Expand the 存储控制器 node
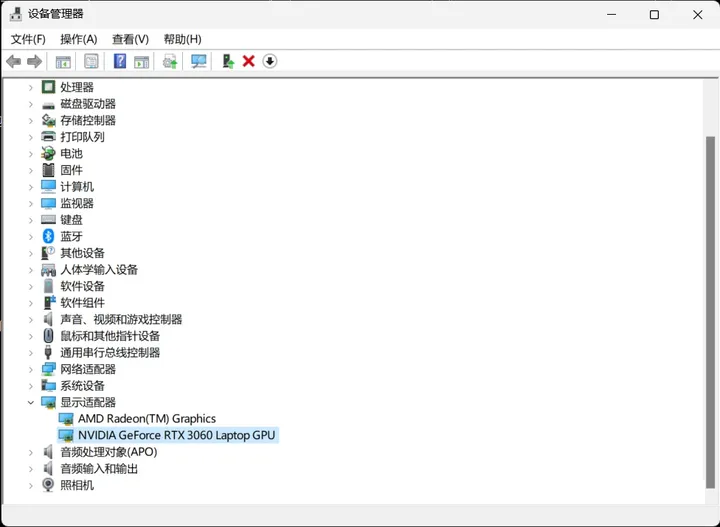The height and width of the screenshot is (527, 720). (31, 120)
